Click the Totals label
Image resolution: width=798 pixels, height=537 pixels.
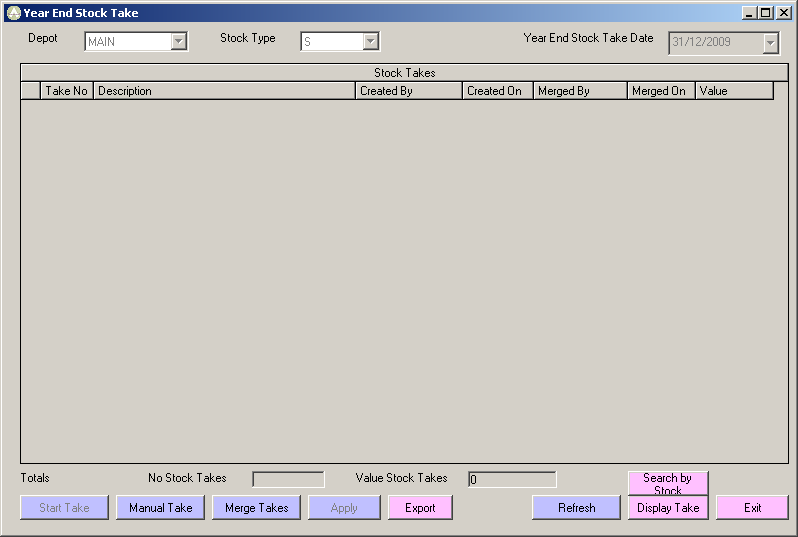(x=35, y=477)
